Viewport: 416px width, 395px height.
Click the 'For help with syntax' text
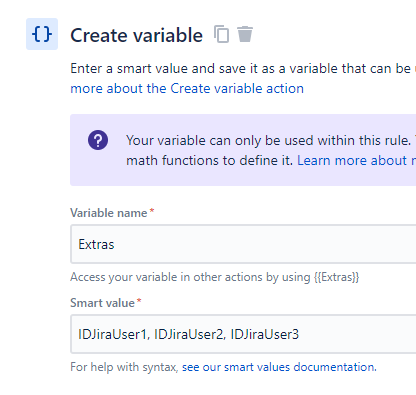coord(124,367)
